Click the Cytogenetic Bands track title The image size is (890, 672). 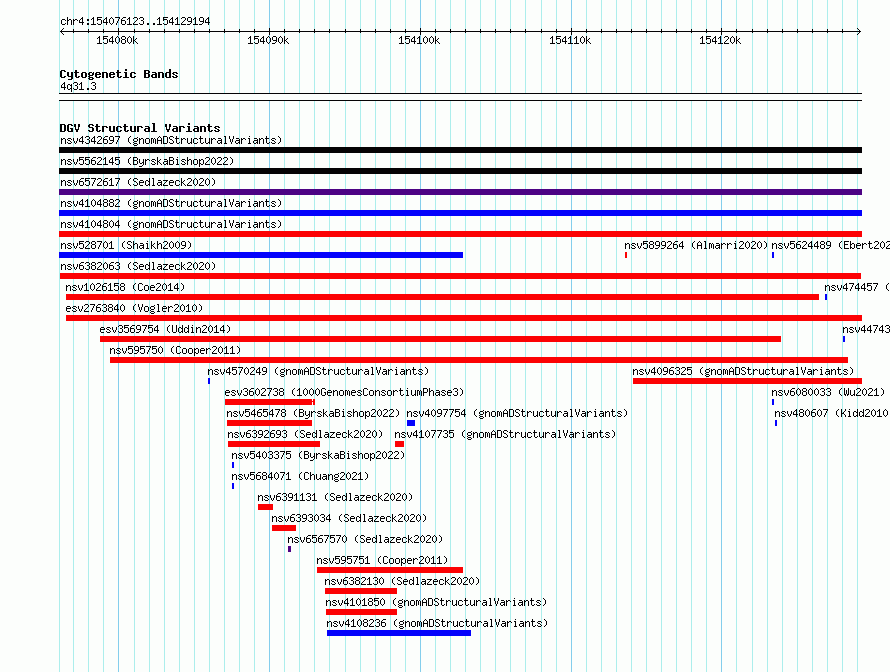(119, 74)
